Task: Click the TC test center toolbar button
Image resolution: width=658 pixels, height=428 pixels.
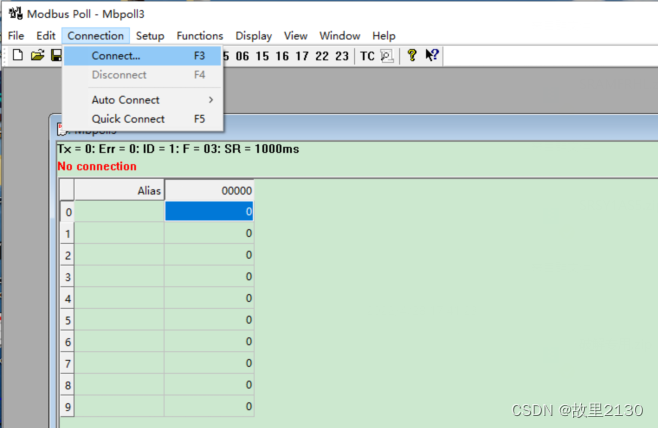Action: click(367, 56)
